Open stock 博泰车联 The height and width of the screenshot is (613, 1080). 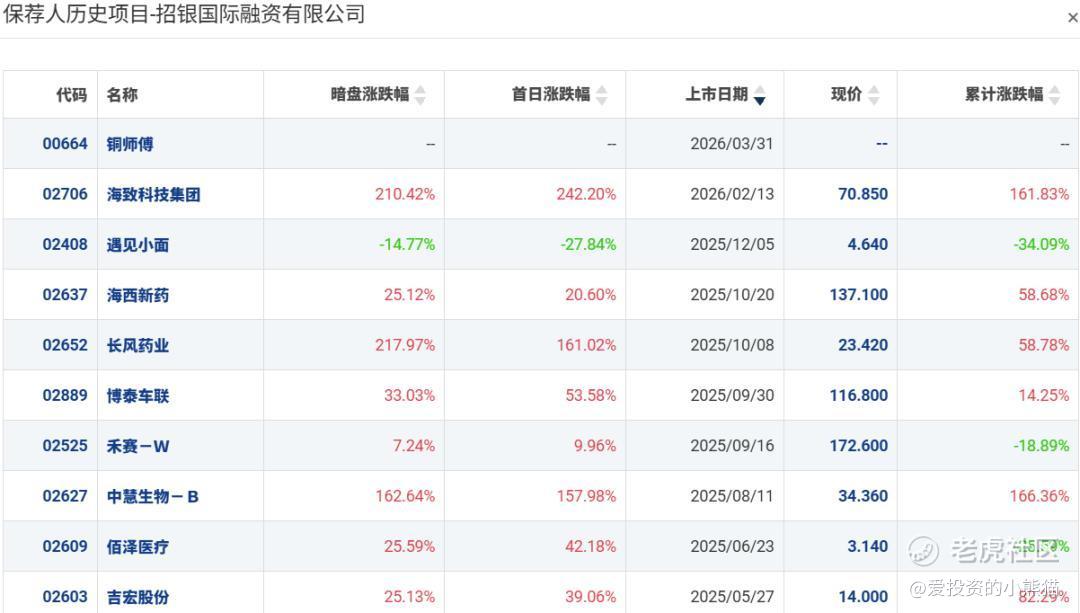tap(137, 395)
